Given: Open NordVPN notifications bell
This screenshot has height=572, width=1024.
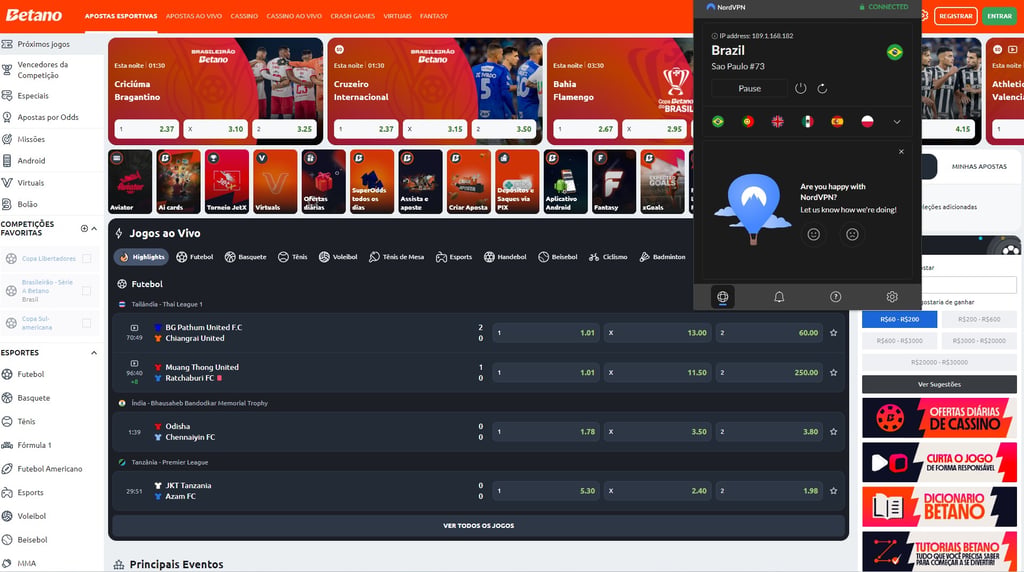Looking at the screenshot, I should [x=779, y=296].
